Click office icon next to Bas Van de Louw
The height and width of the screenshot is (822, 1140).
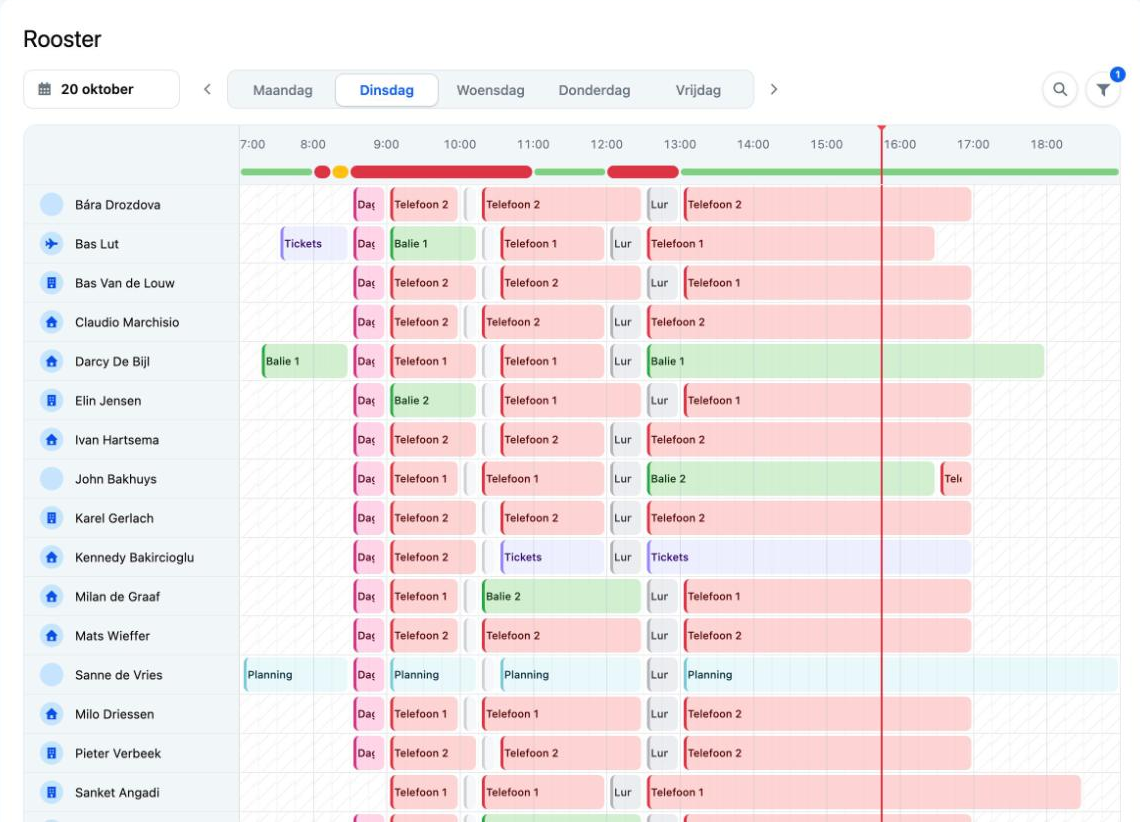pyautogui.click(x=52, y=283)
